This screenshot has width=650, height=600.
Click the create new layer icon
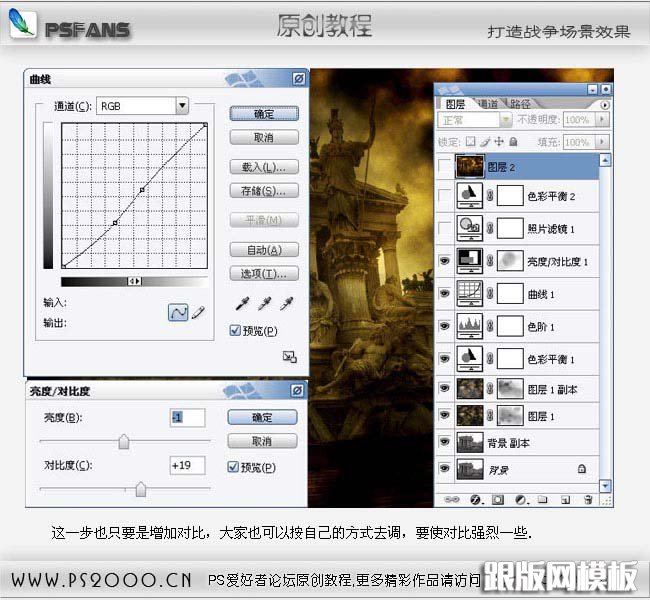coord(565,498)
